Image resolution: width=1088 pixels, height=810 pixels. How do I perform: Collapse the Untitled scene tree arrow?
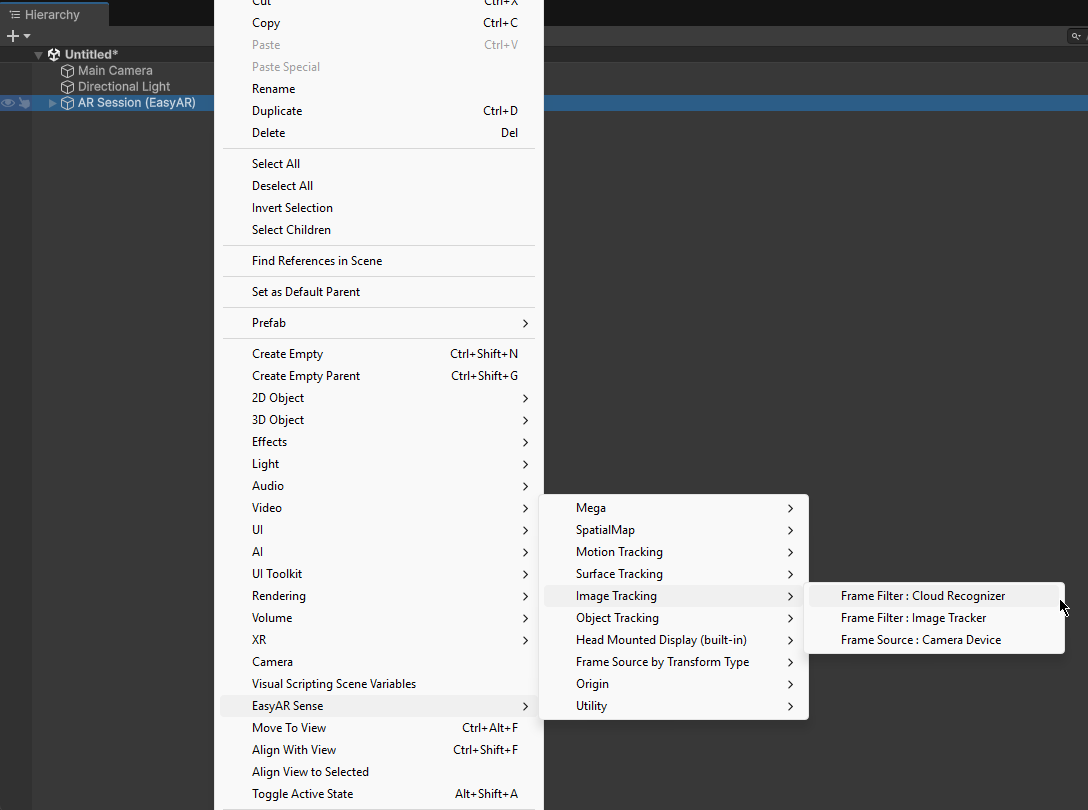pyautogui.click(x=38, y=55)
